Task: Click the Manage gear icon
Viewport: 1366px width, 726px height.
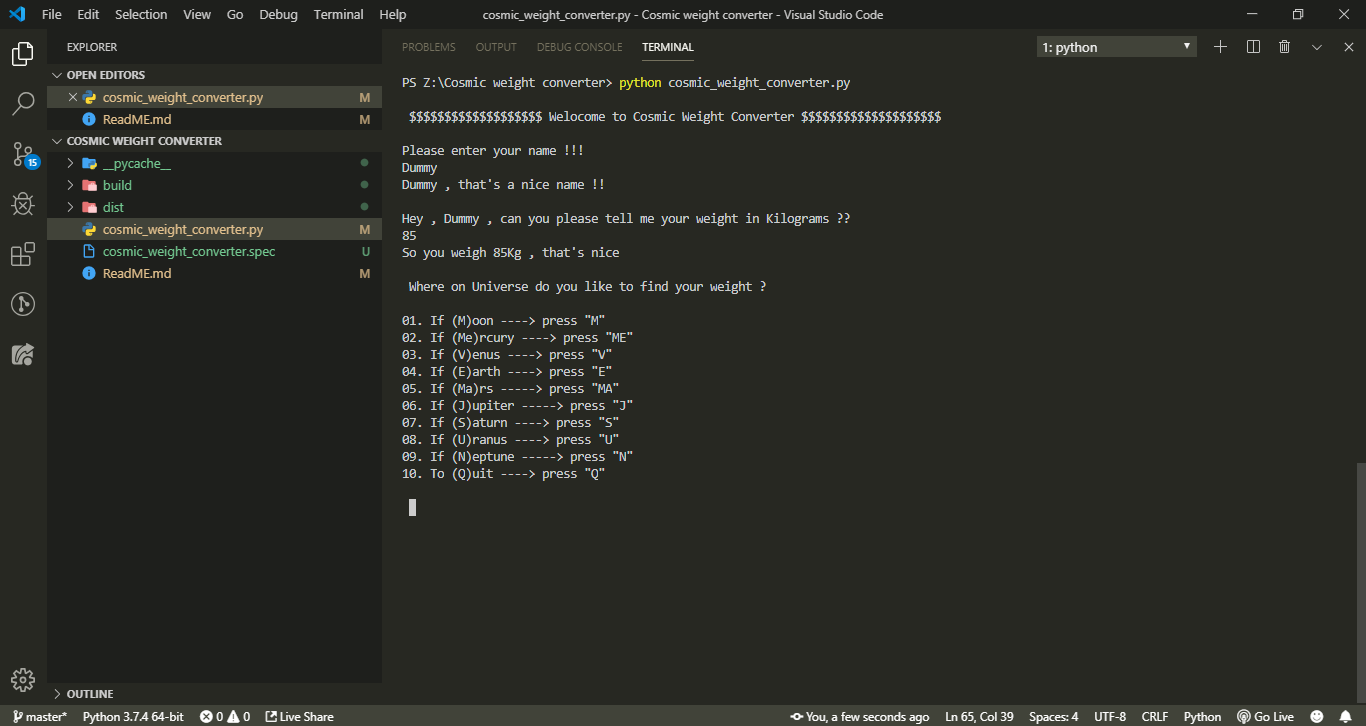Action: pyautogui.click(x=23, y=680)
